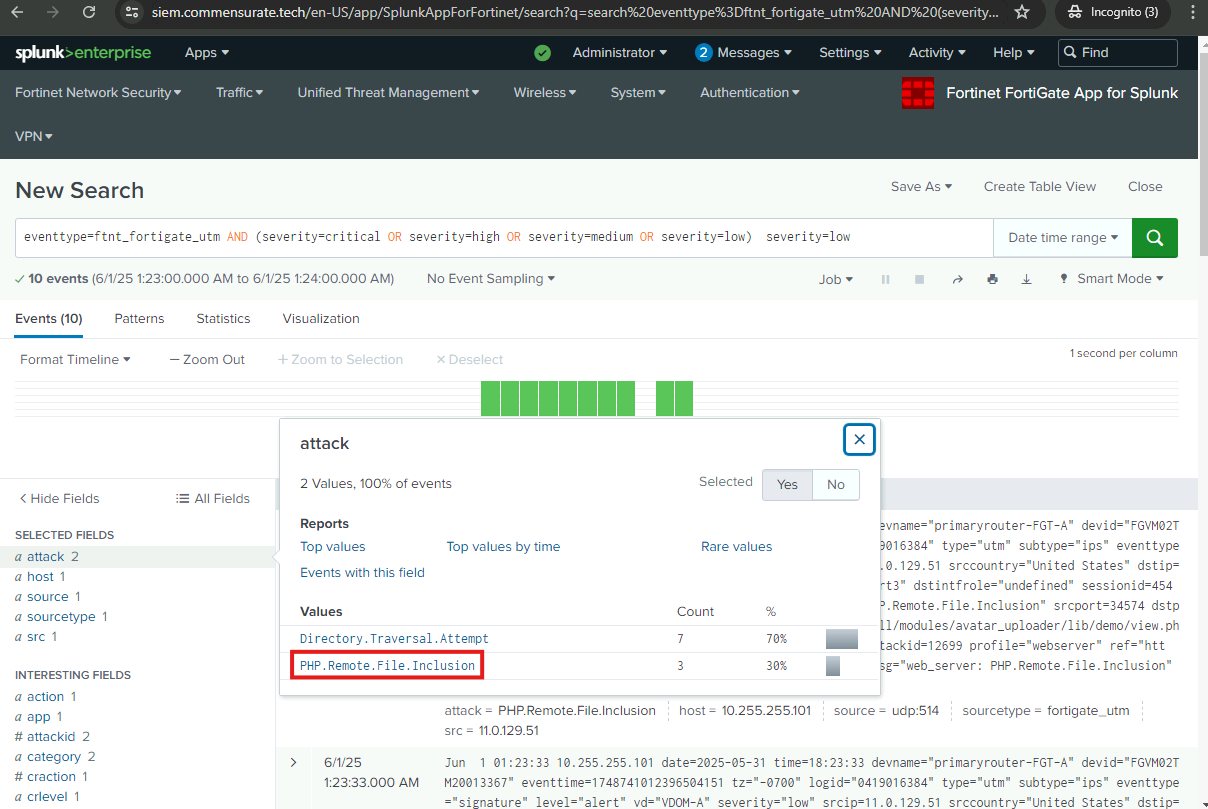This screenshot has height=809, width=1208.
Task: Click the export download icon
Action: [x=1026, y=280]
